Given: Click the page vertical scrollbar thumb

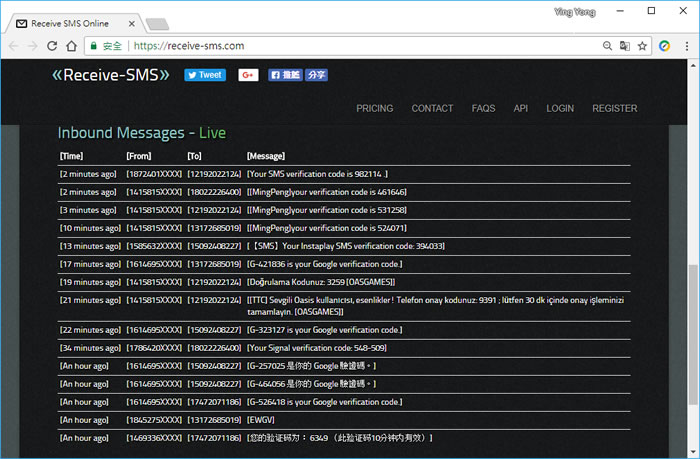Looking at the screenshot, I should (x=693, y=335).
